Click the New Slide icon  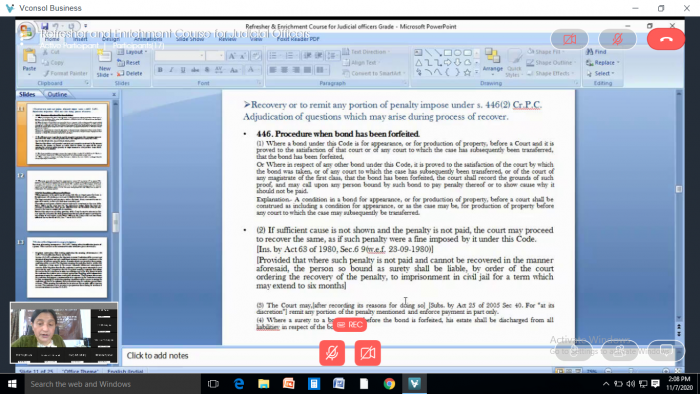click(x=104, y=56)
